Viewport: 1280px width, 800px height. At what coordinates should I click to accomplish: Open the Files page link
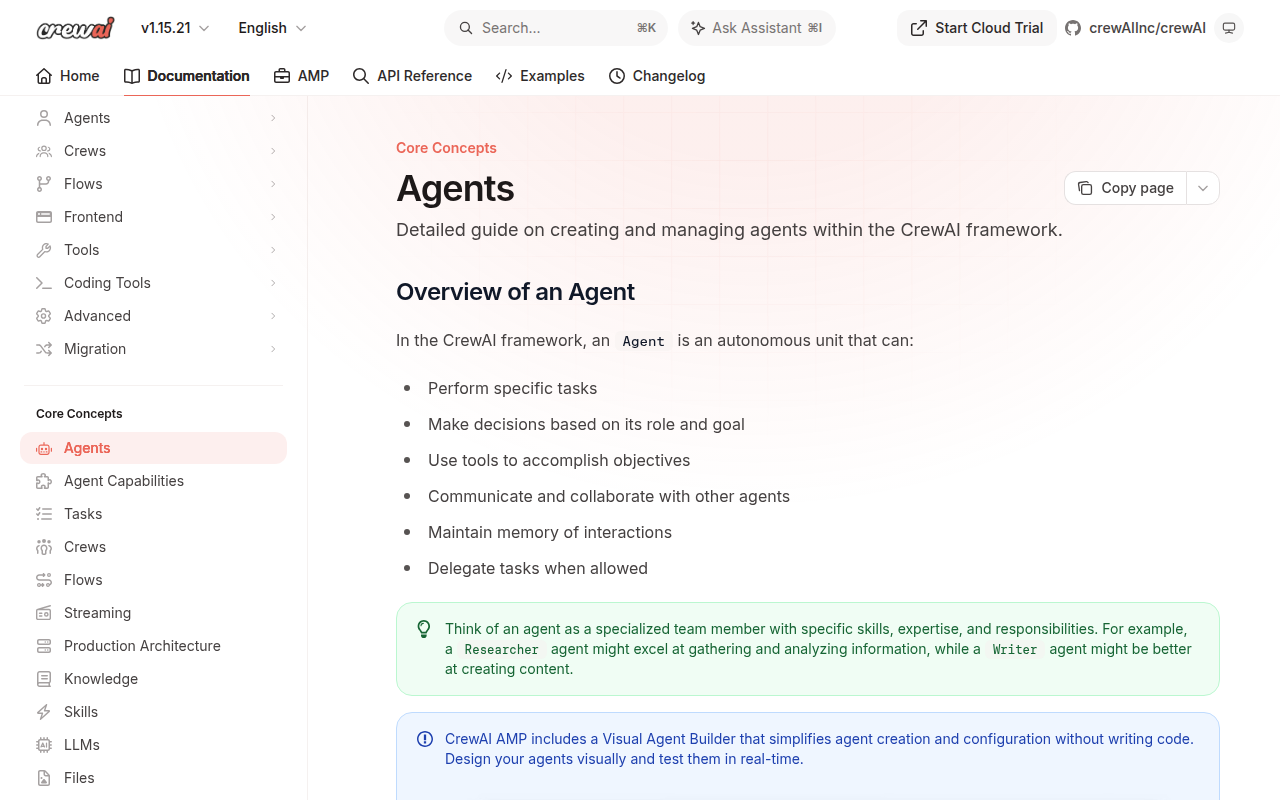[x=153, y=778]
